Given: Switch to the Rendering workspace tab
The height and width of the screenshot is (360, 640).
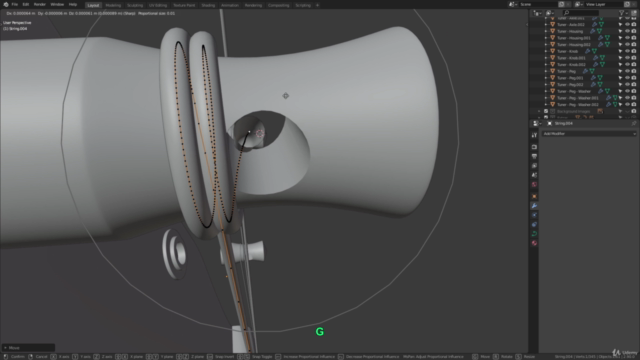Looking at the screenshot, I should [253, 5].
